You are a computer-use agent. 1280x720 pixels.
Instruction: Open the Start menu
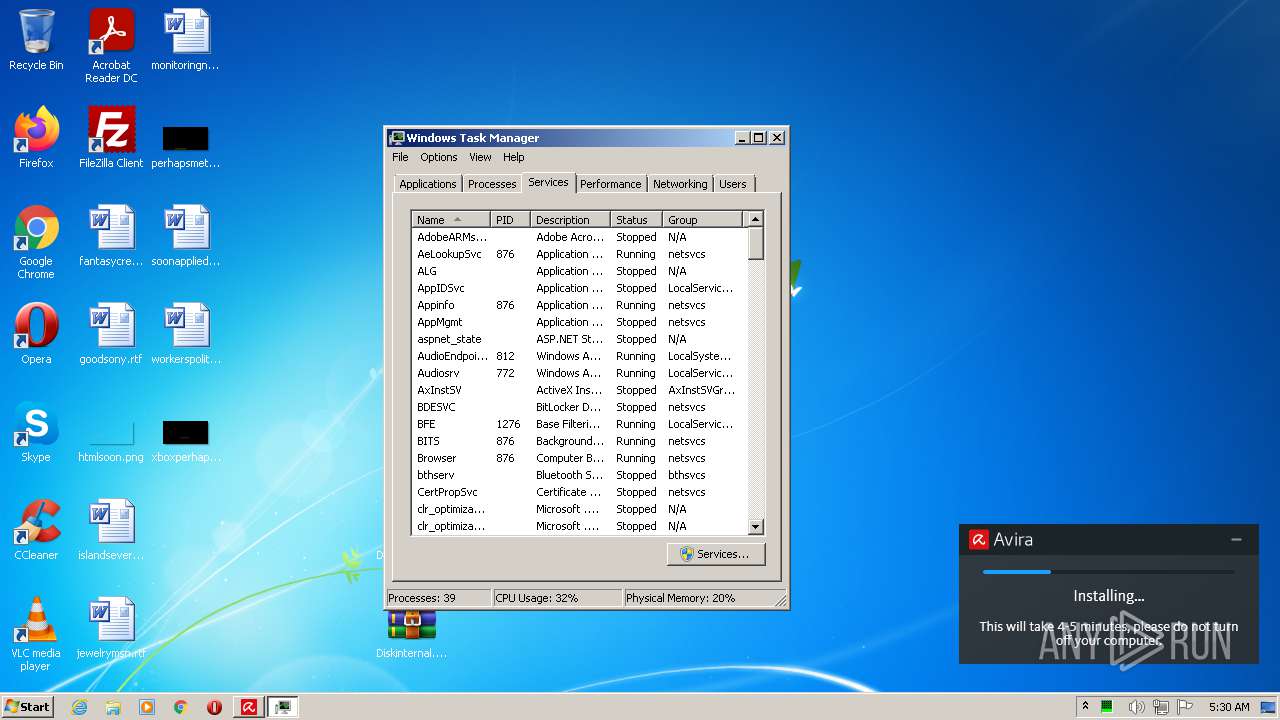28,707
